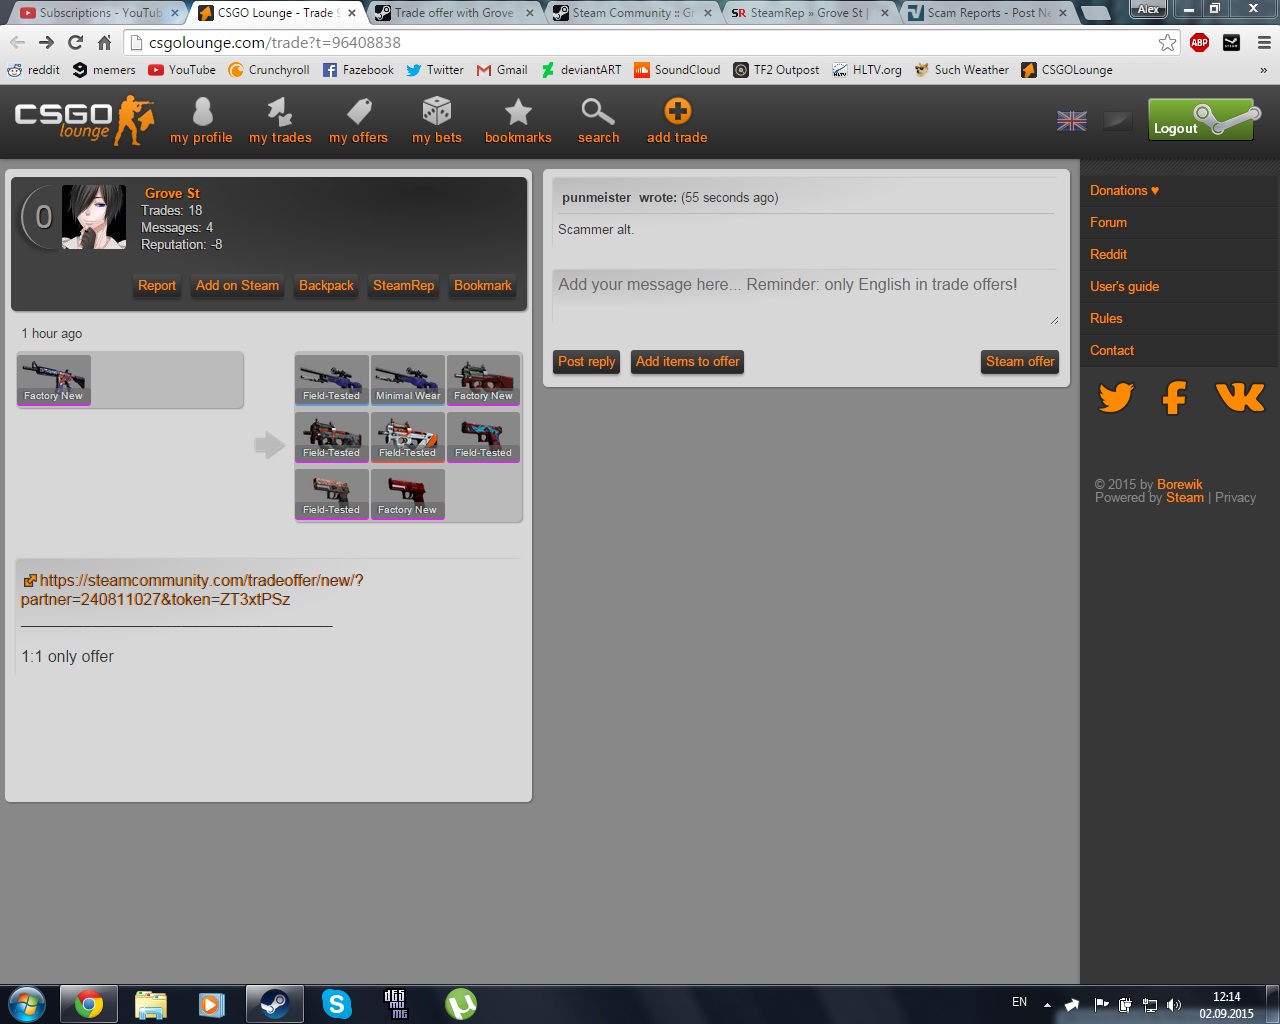
Task: Open the my profile icon
Action: (201, 112)
